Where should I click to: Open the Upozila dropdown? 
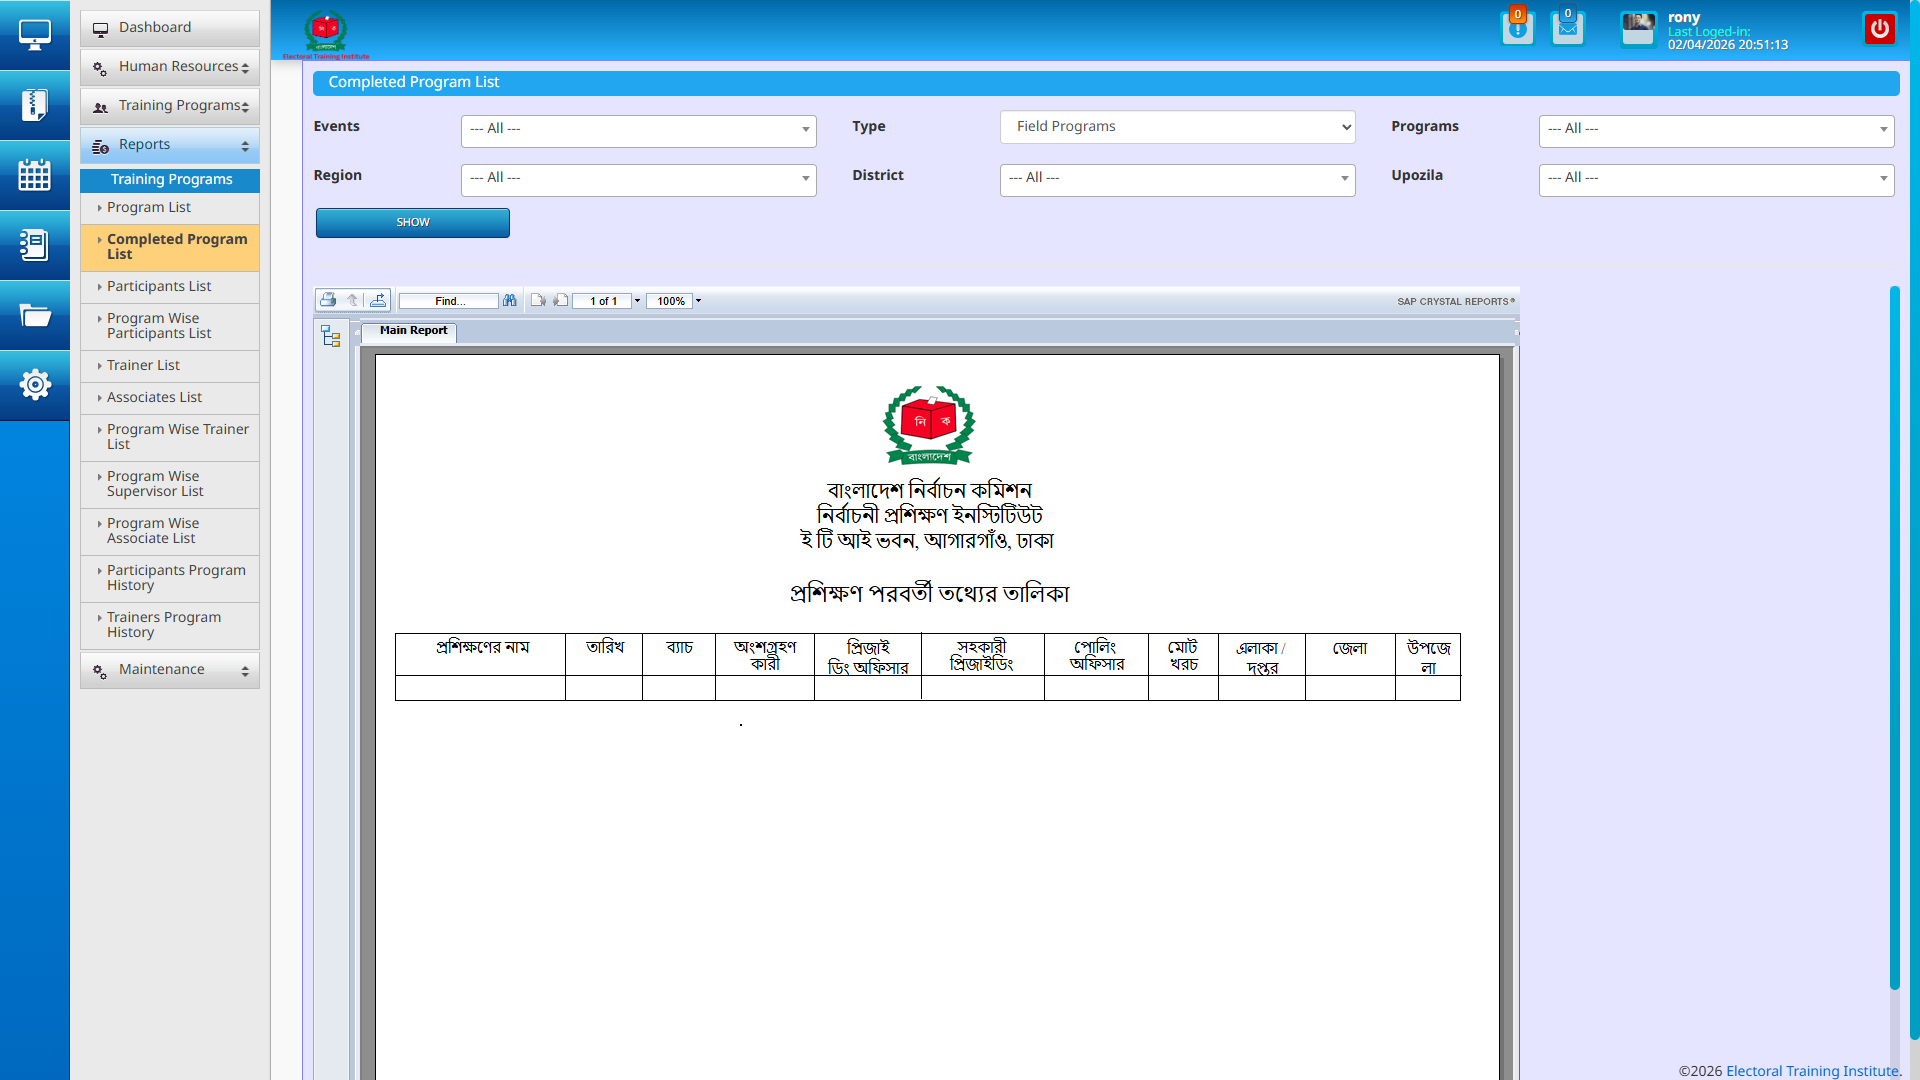pyautogui.click(x=1716, y=179)
